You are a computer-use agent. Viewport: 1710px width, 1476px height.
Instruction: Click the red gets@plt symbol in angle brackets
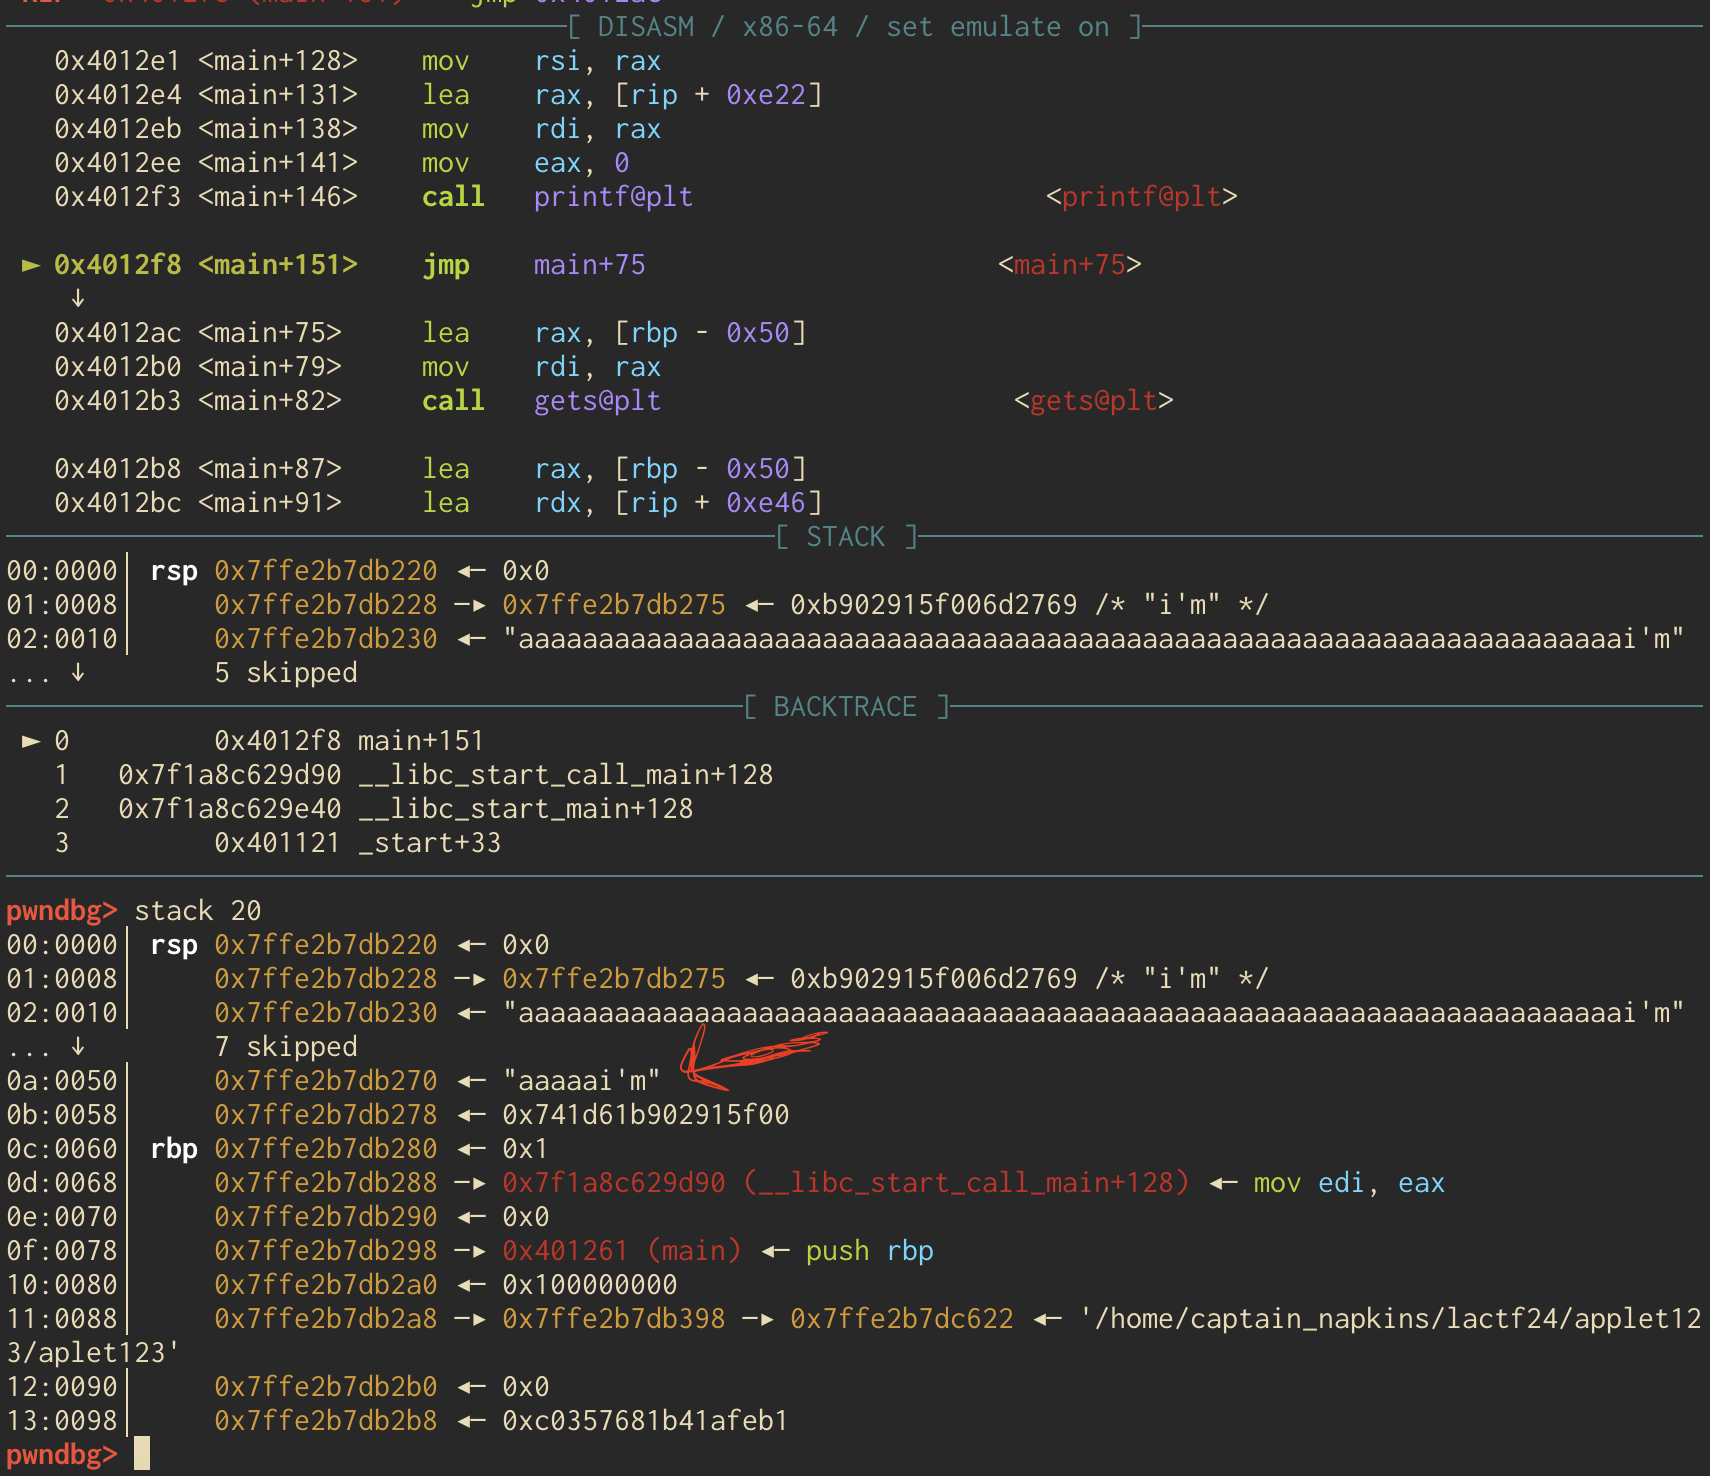pyautogui.click(x=1093, y=401)
